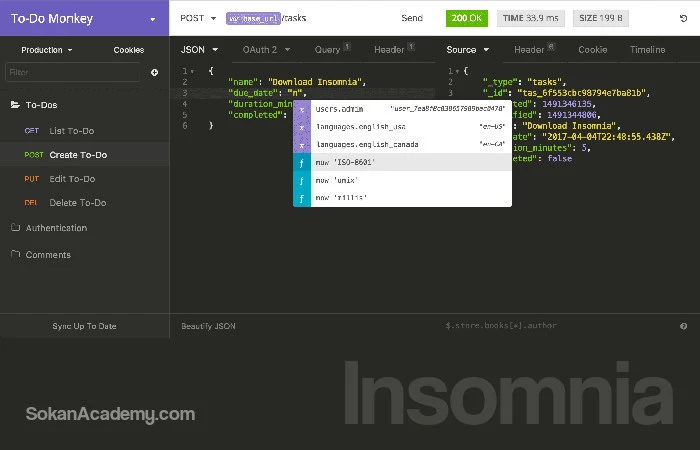The width and height of the screenshot is (700, 450).
Task: Fold line 1 in request body editor
Action: point(192,71)
